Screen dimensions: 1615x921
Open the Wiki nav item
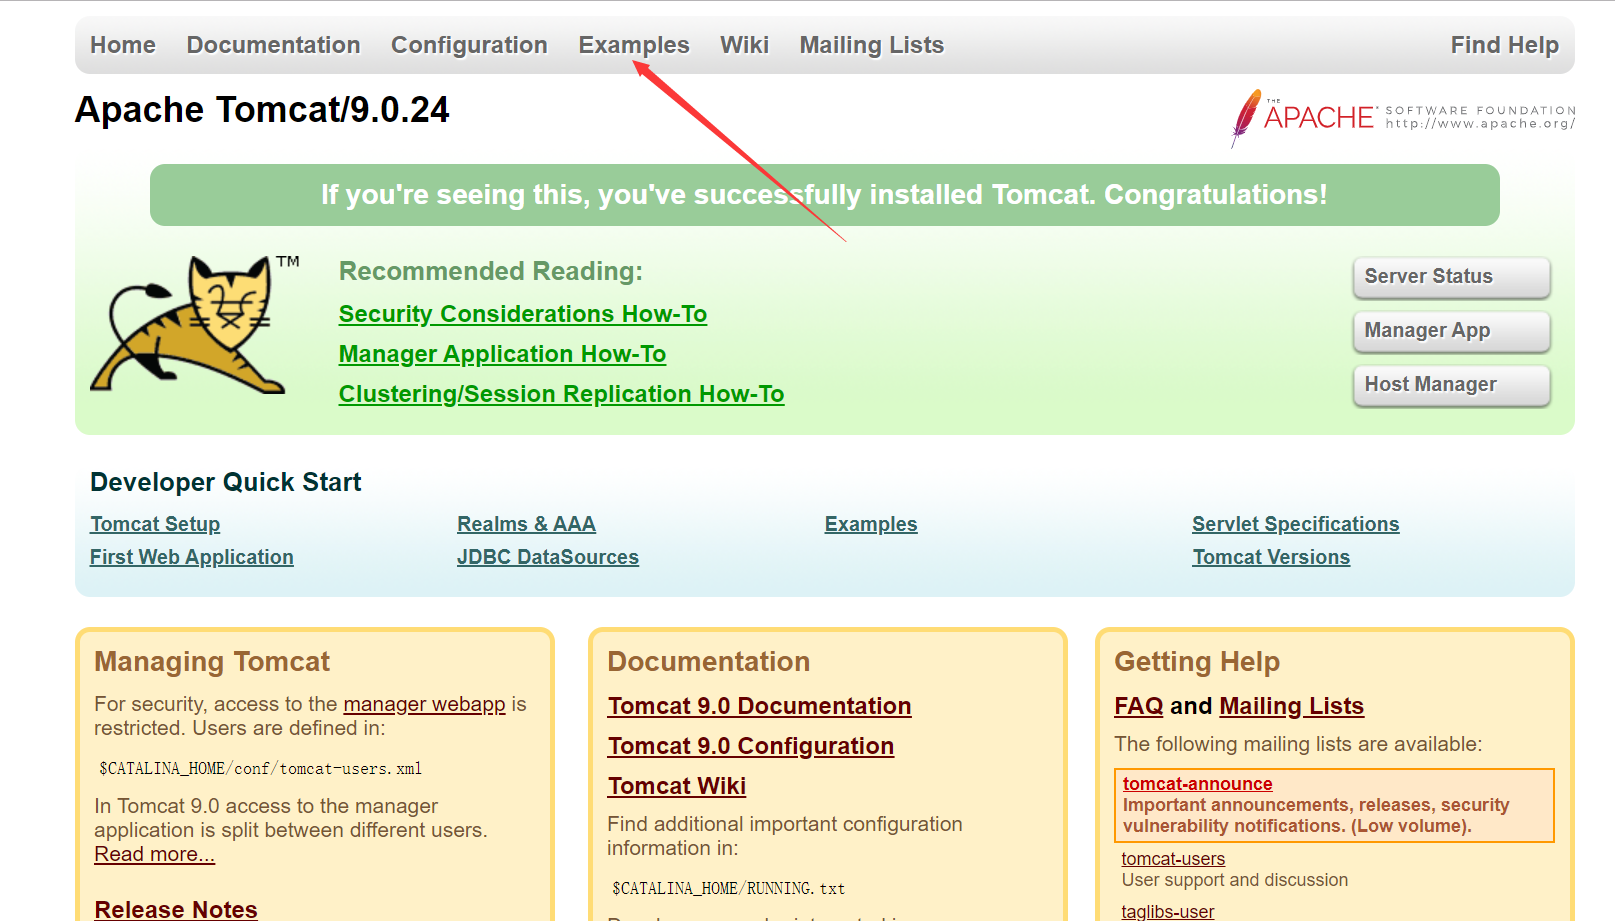click(x=744, y=45)
